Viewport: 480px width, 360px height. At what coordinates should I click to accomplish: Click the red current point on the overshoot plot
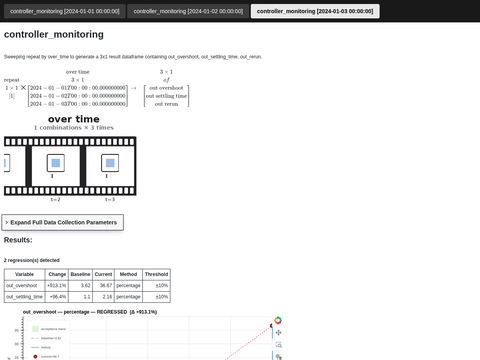coord(271,326)
